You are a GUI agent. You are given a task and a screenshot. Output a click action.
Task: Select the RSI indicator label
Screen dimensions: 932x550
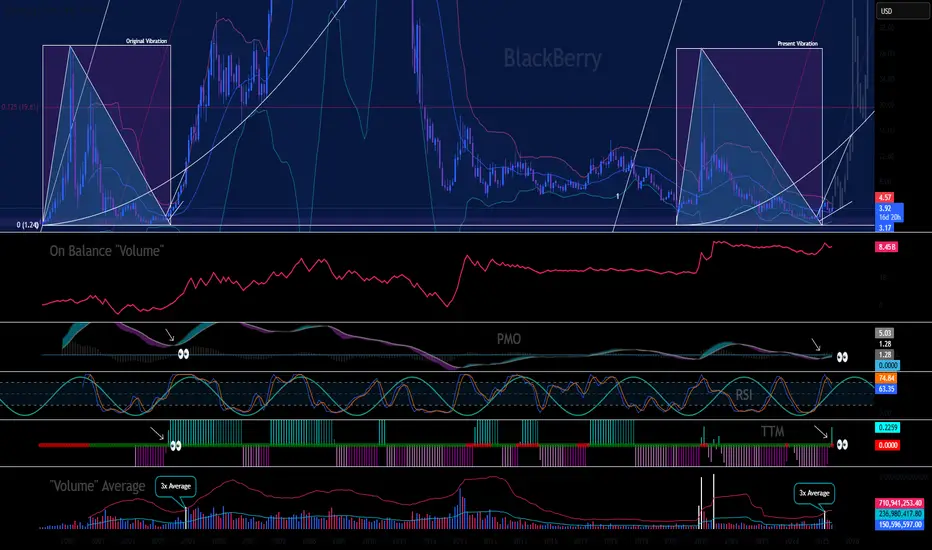point(744,395)
